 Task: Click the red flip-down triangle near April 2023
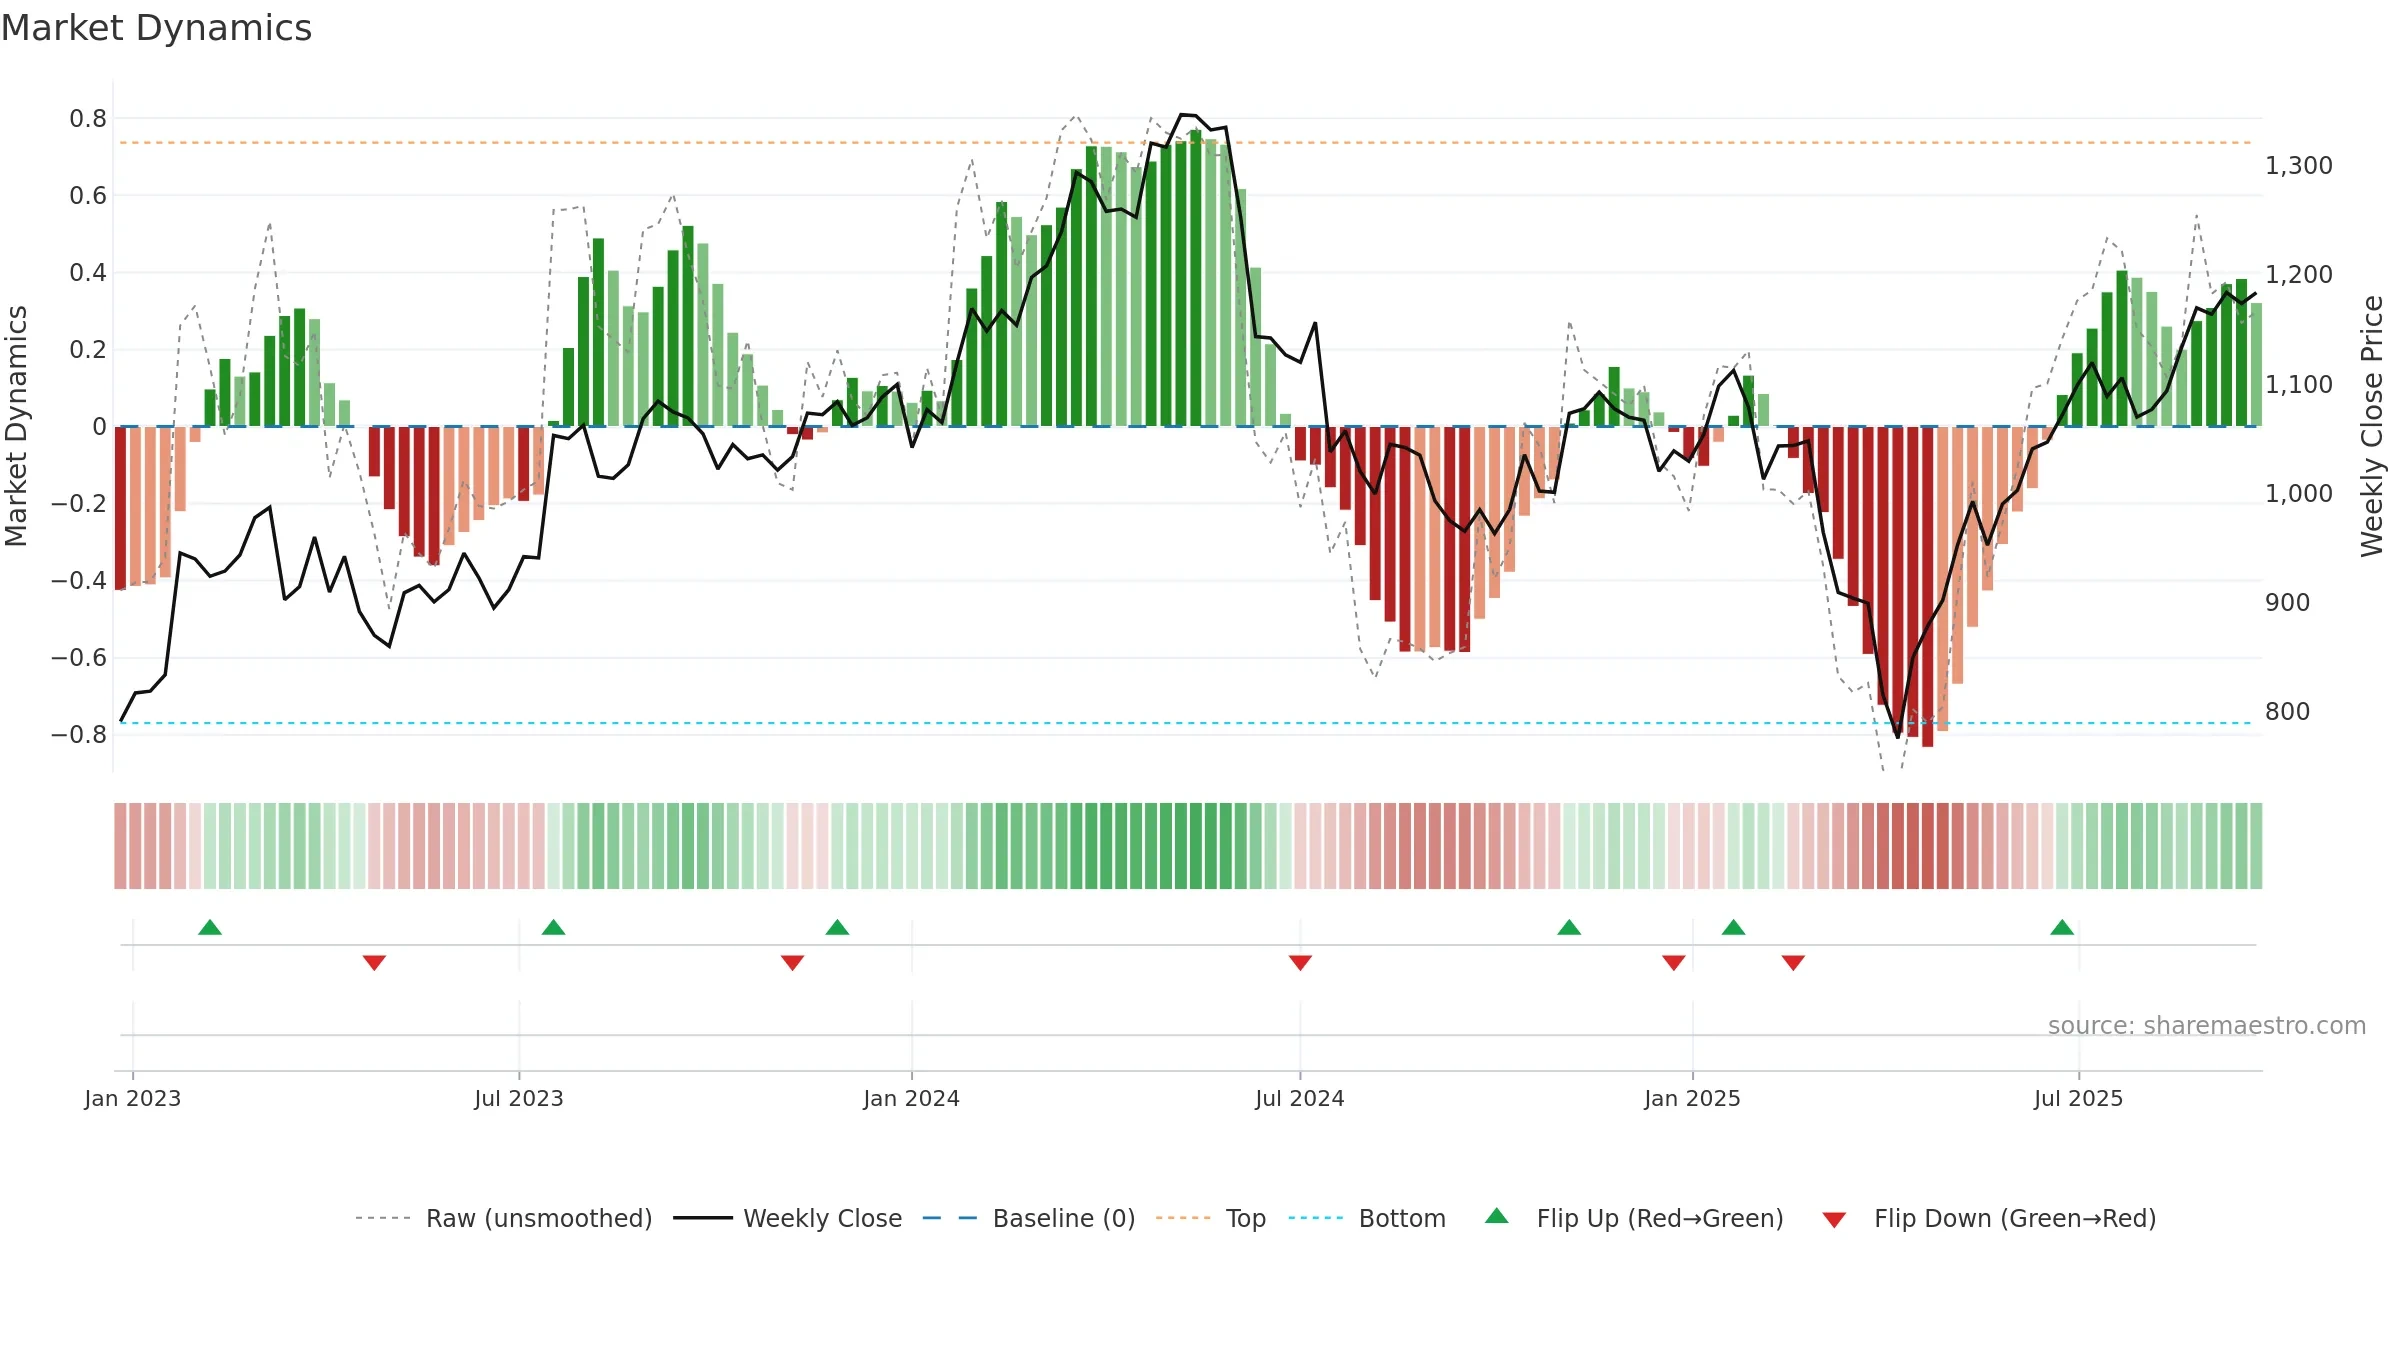pos(374,962)
